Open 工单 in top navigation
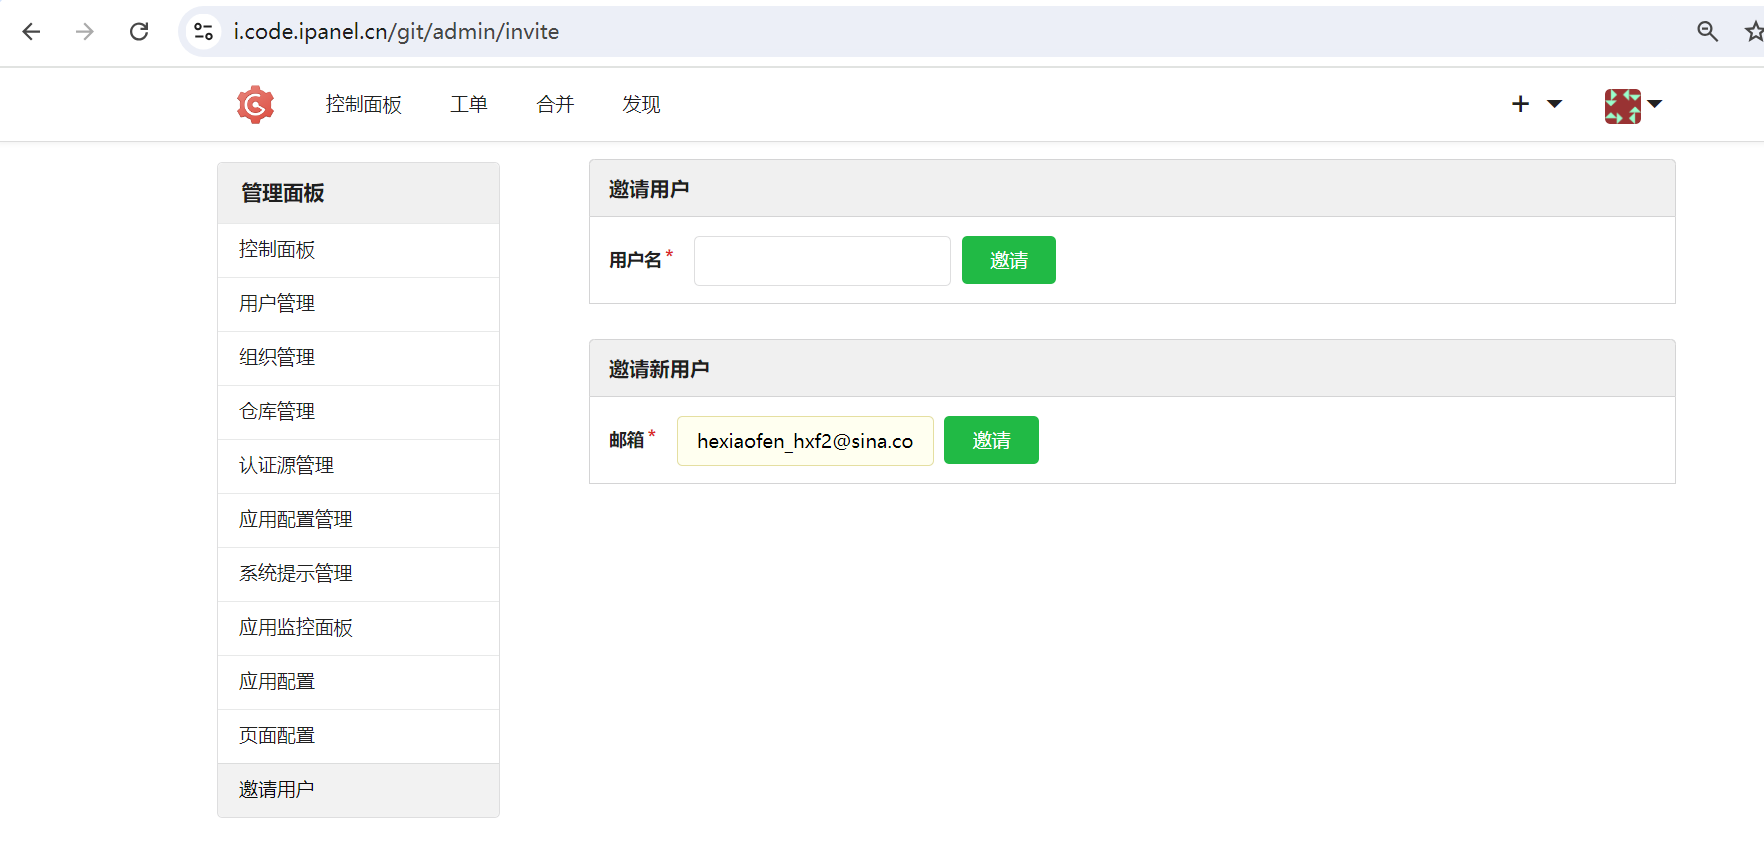The height and width of the screenshot is (851, 1764). [x=468, y=104]
